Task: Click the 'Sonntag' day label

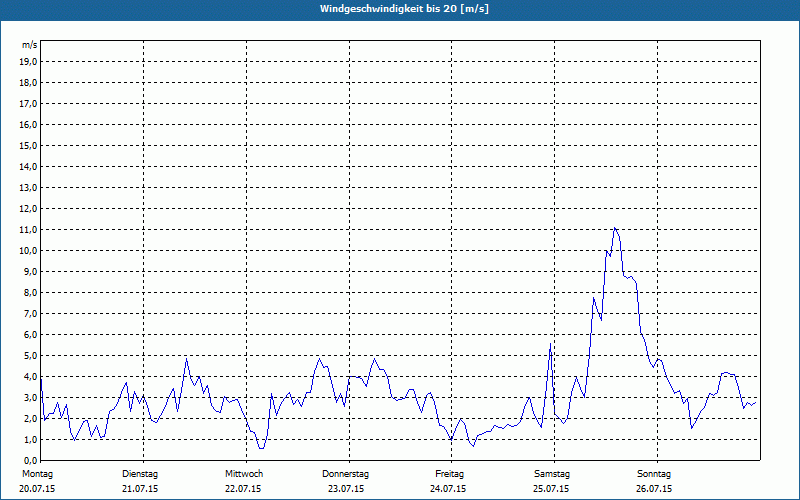Action: (x=654, y=474)
